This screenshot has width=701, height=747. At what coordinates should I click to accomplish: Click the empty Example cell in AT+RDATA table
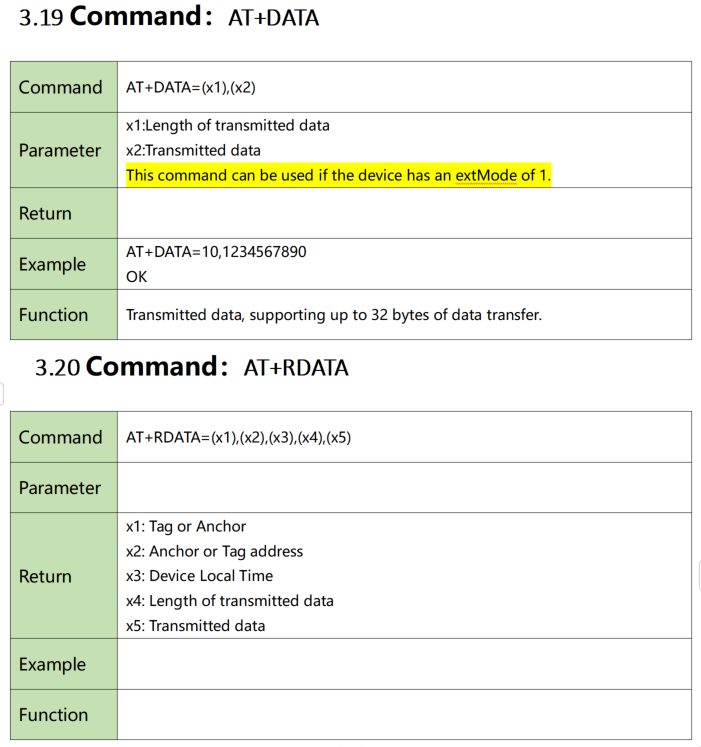point(404,664)
